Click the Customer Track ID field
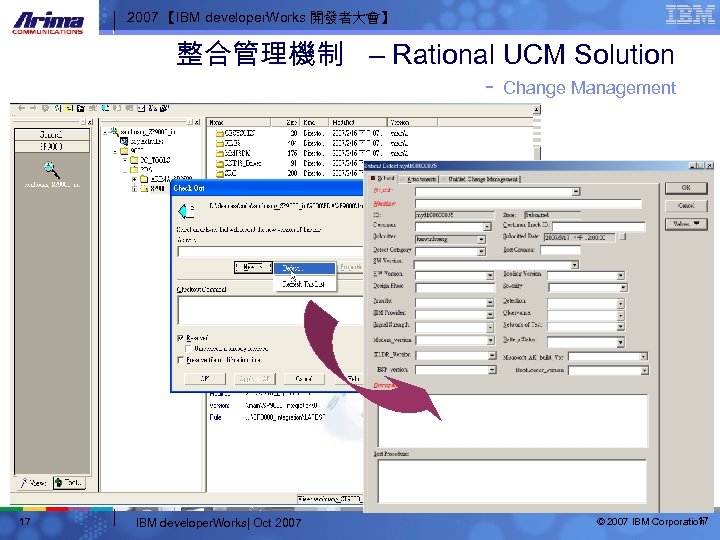 (599, 226)
